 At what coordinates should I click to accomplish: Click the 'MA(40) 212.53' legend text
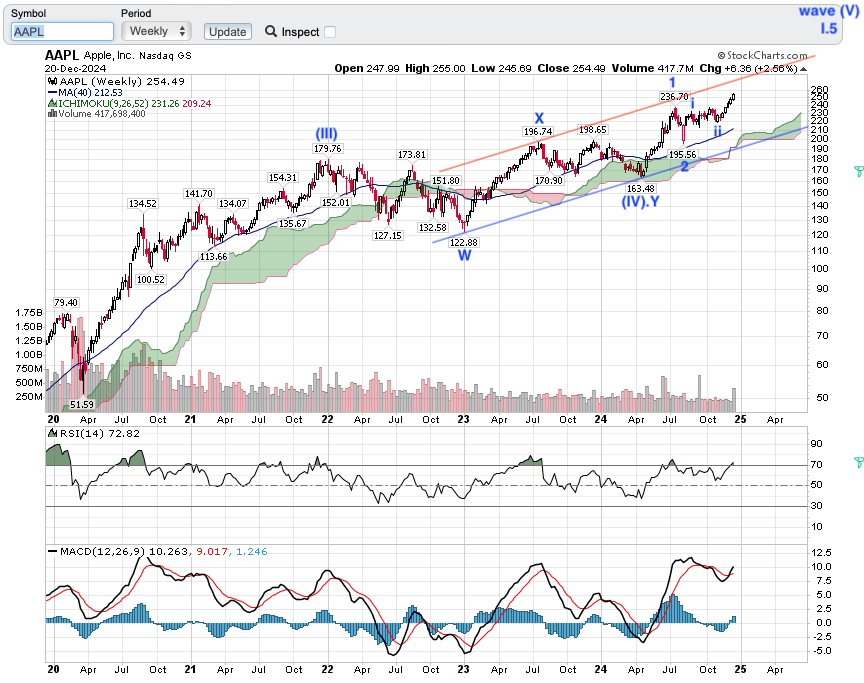[x=90, y=93]
